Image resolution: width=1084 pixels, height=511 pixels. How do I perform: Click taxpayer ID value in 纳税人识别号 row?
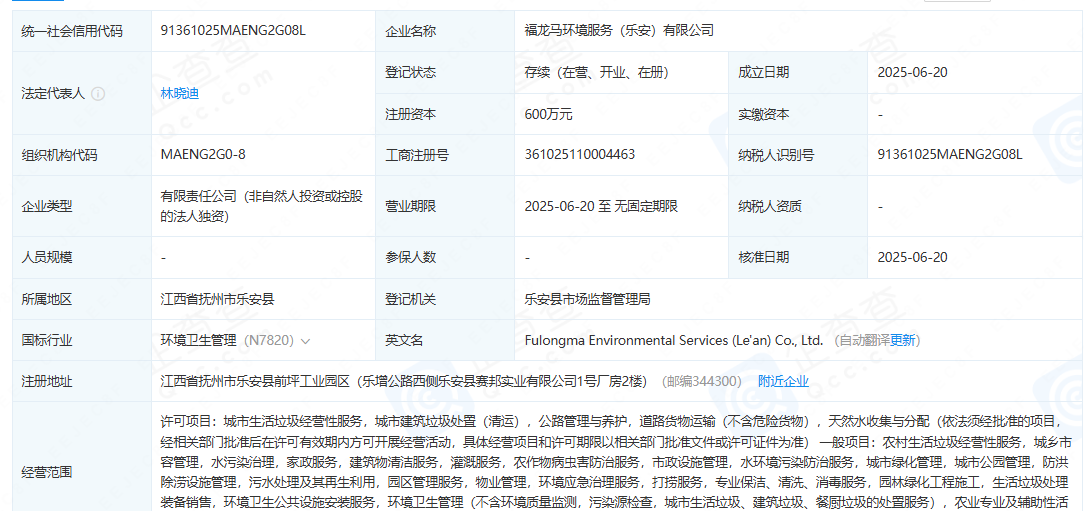[950, 154]
